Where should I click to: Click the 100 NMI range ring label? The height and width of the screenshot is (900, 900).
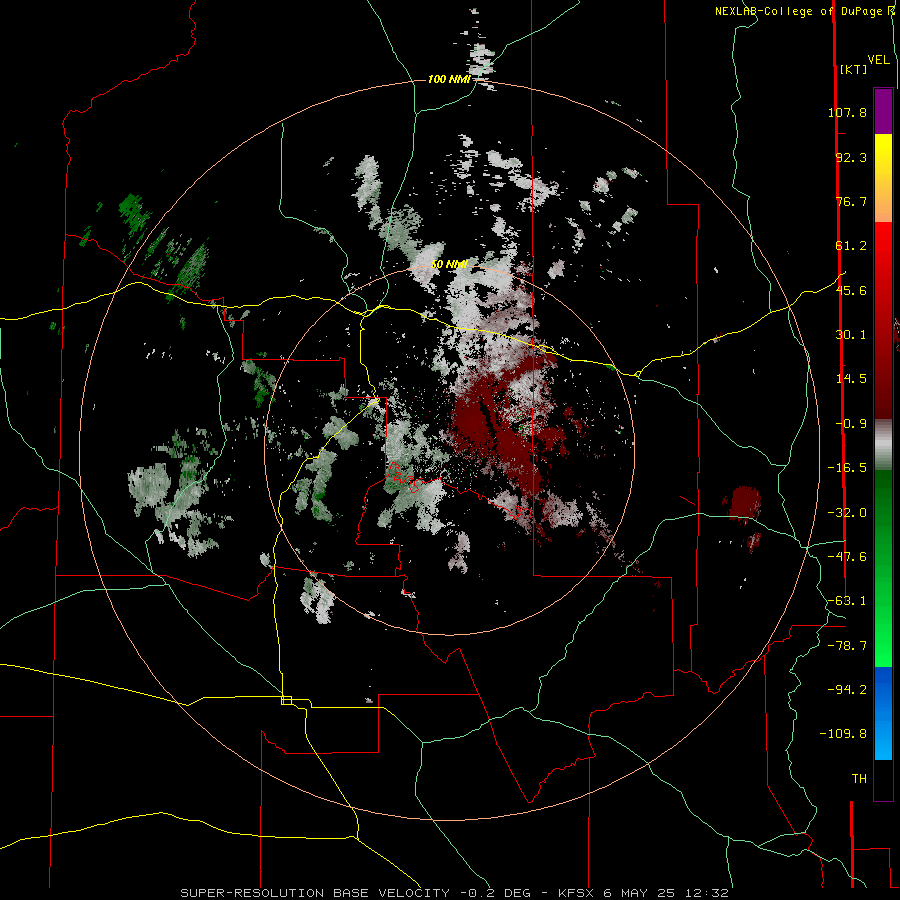click(x=449, y=79)
